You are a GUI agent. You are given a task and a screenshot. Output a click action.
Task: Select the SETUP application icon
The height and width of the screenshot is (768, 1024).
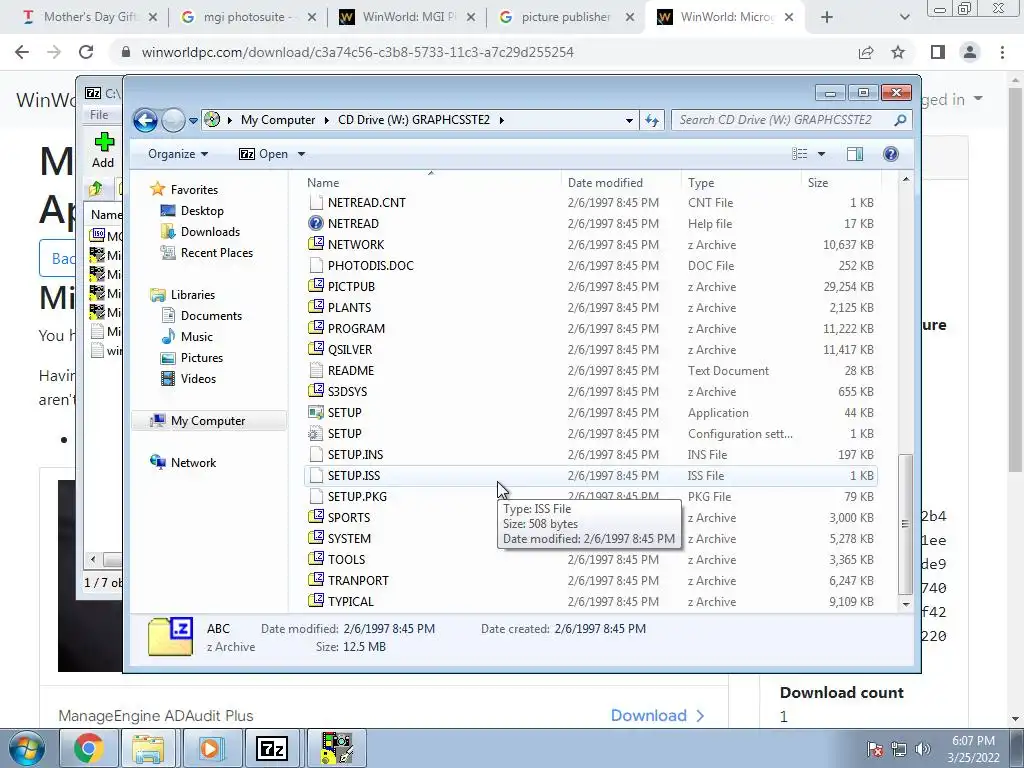[315, 413]
